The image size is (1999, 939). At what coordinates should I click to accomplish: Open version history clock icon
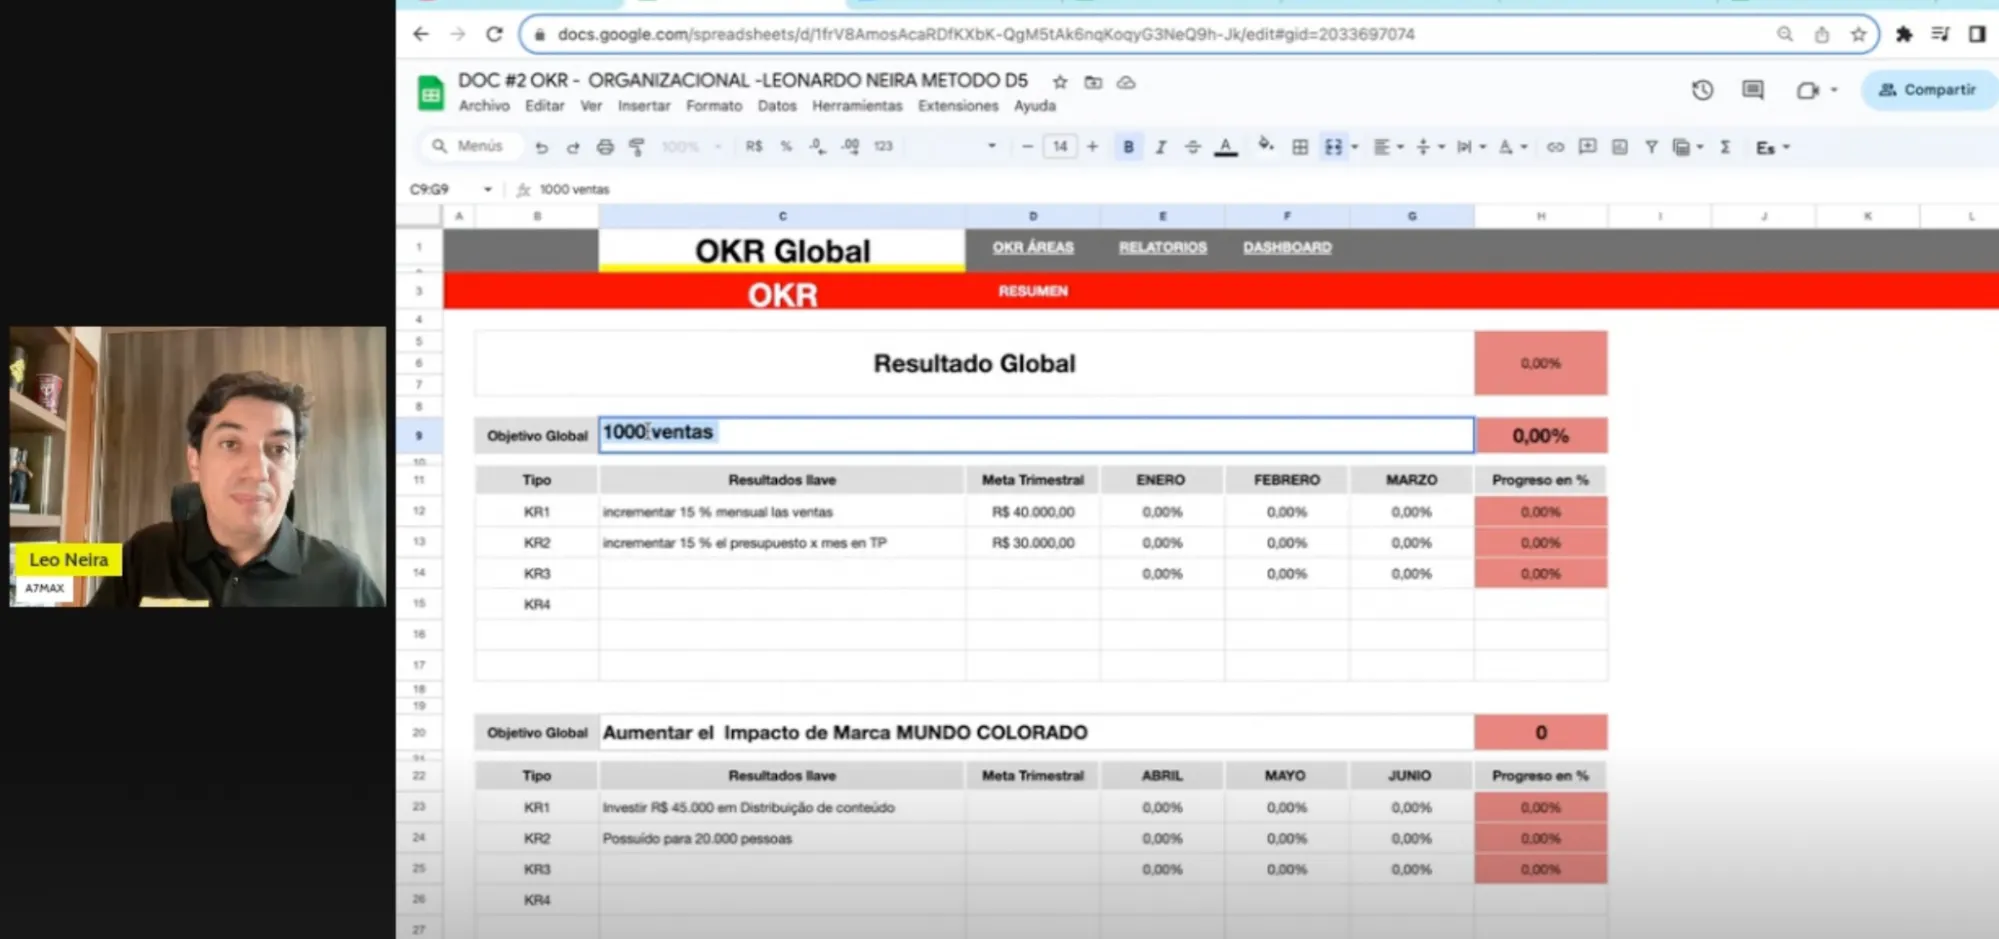pos(1702,90)
